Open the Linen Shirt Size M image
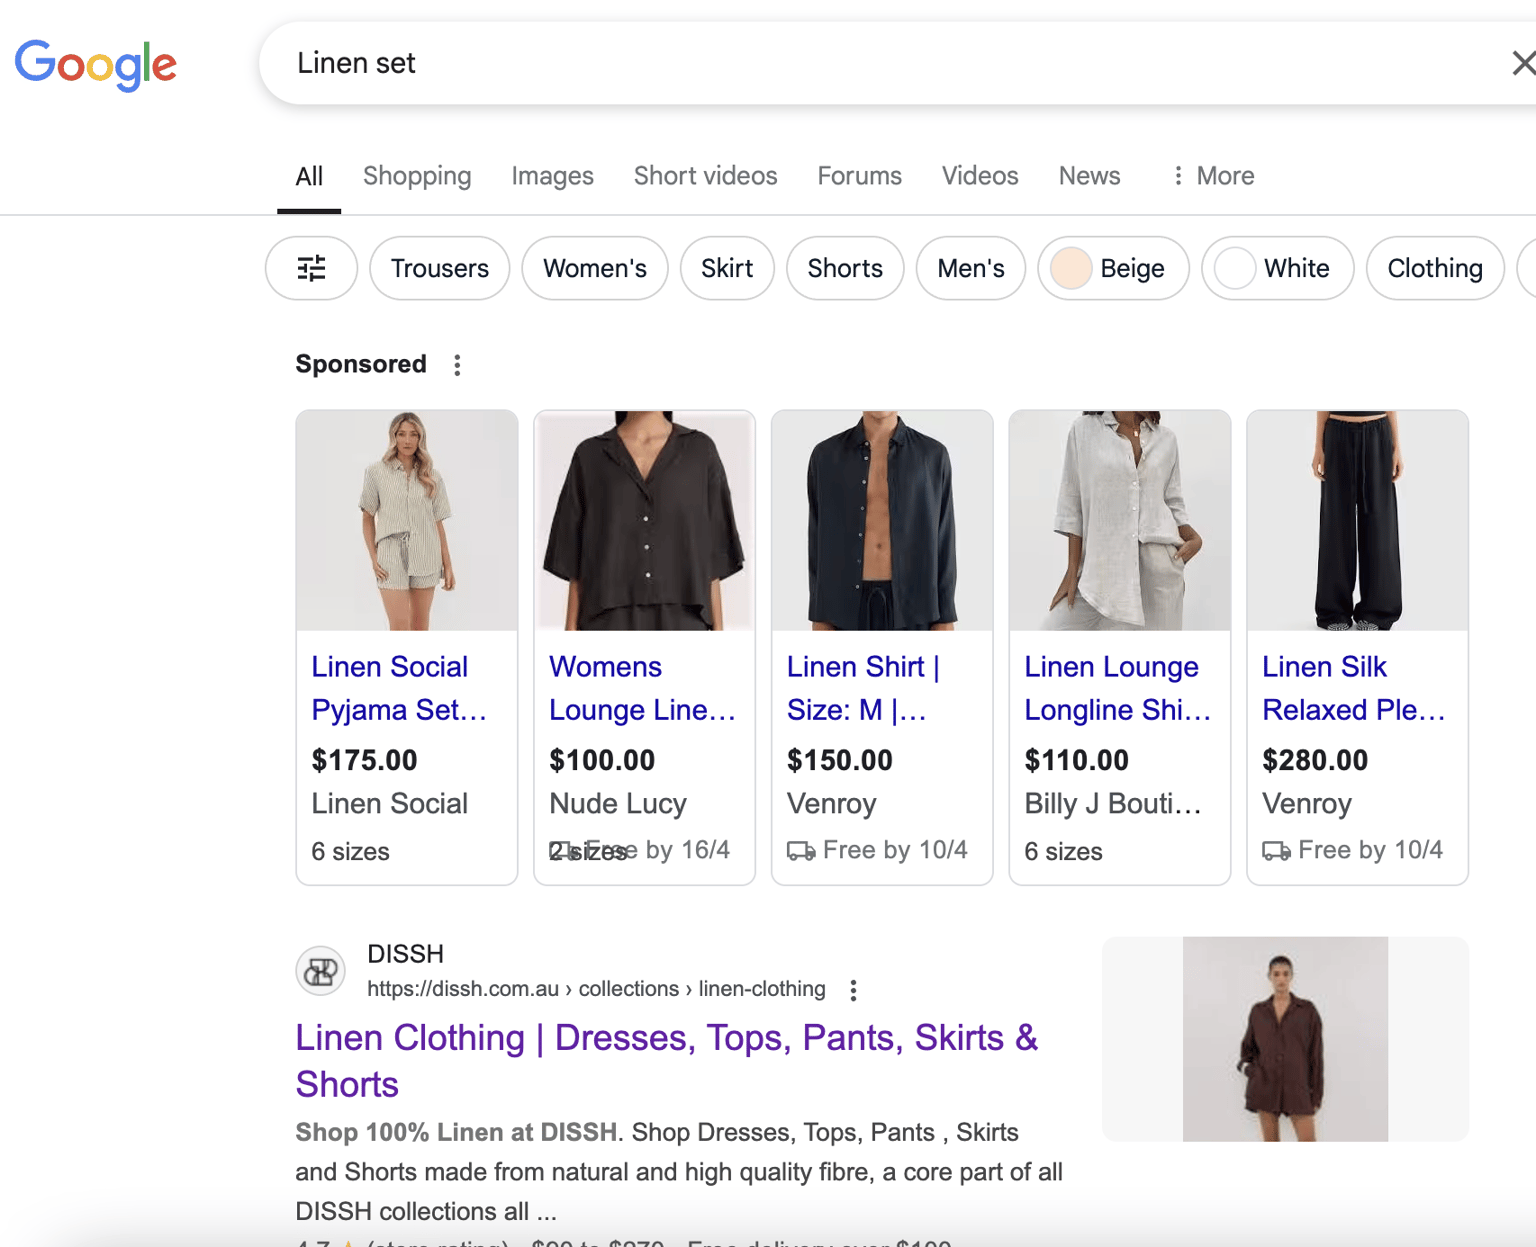1536x1247 pixels. (x=882, y=520)
